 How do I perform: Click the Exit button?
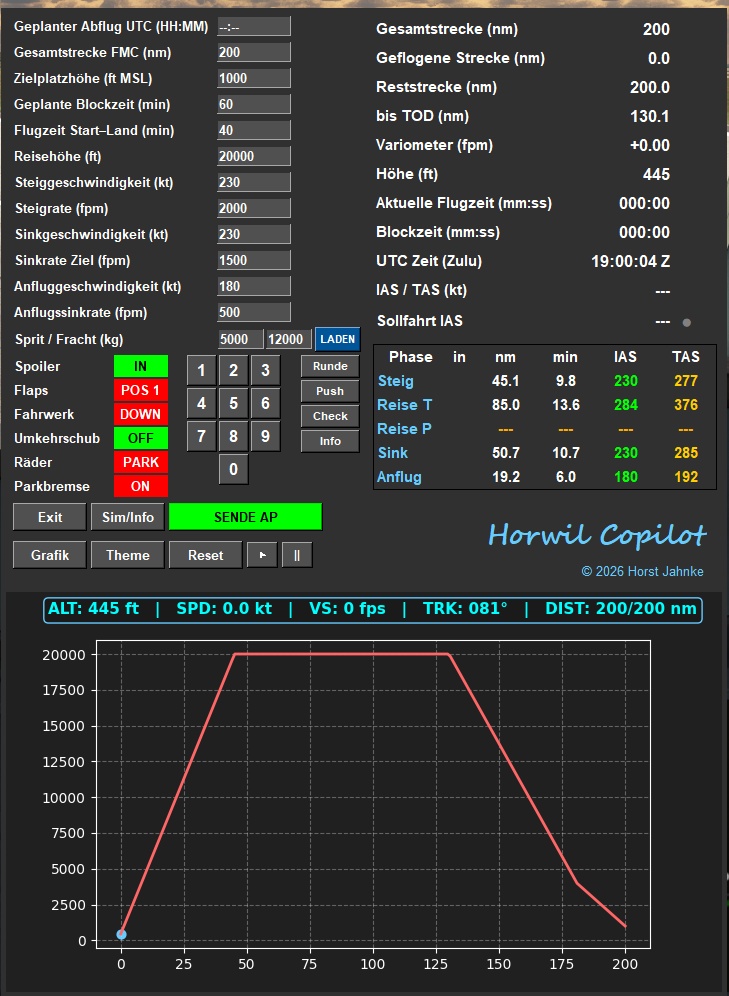(x=50, y=517)
